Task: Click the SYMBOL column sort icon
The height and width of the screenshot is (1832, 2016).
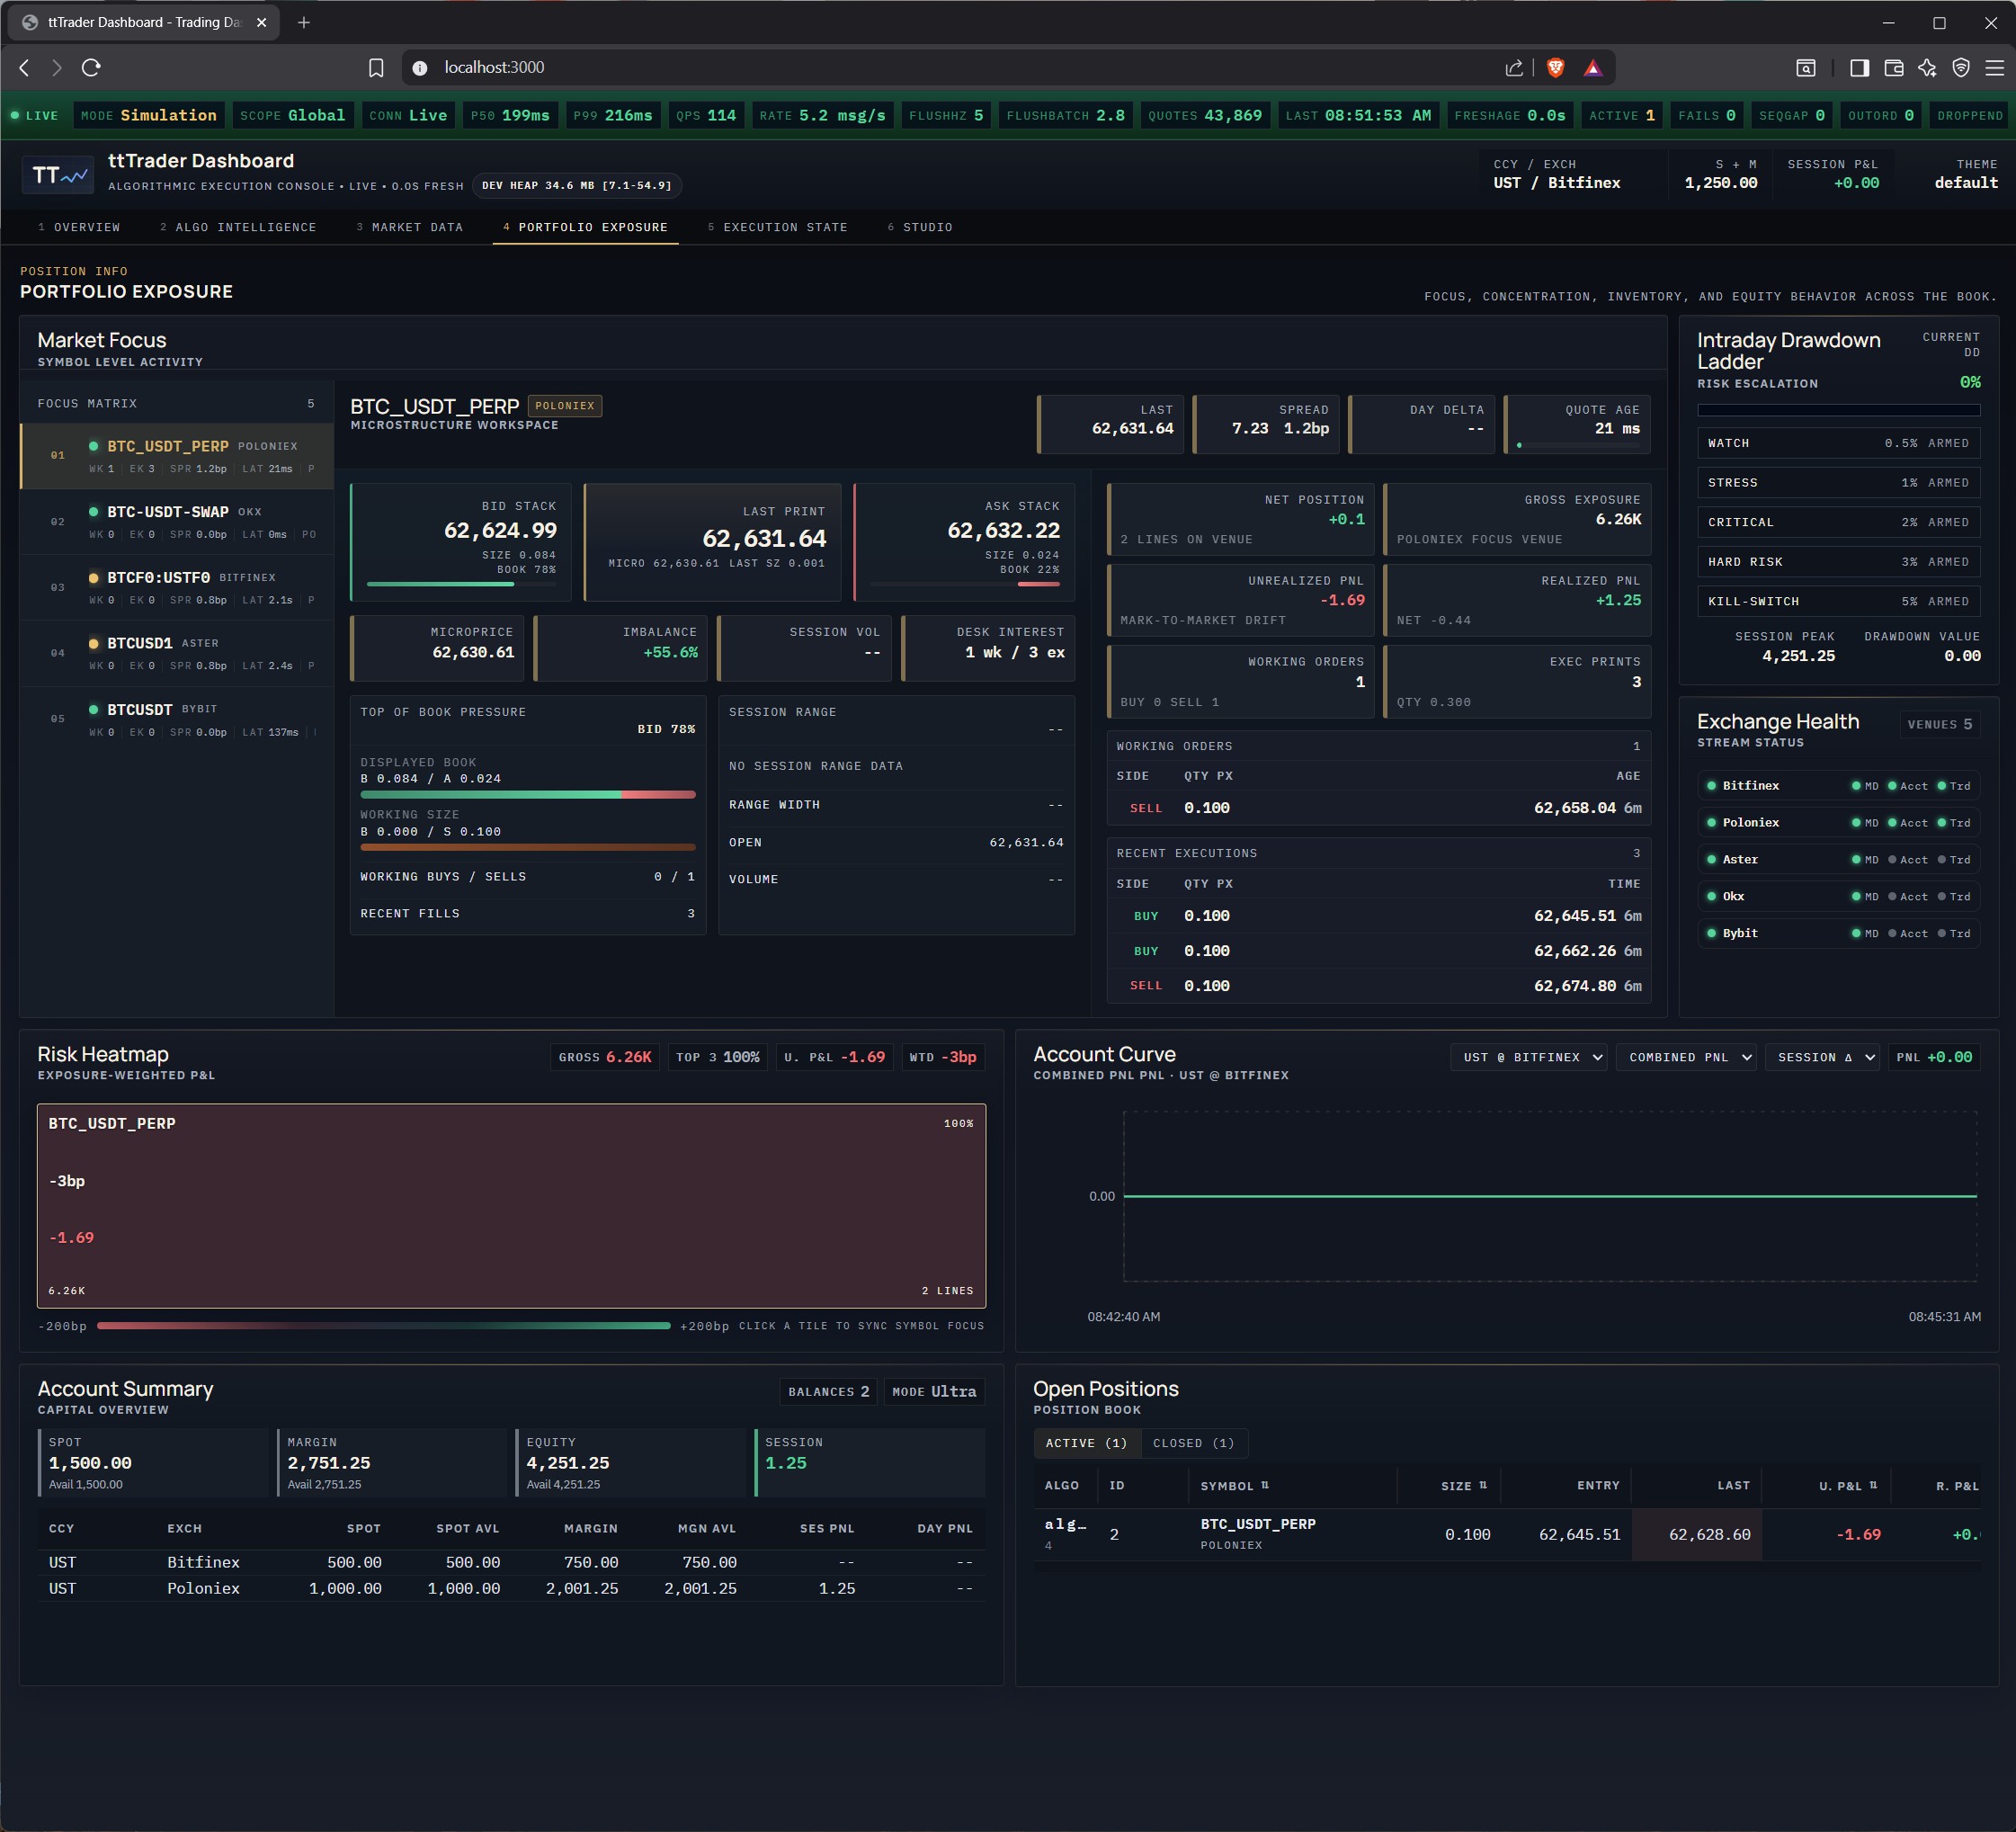Action: [1265, 1485]
